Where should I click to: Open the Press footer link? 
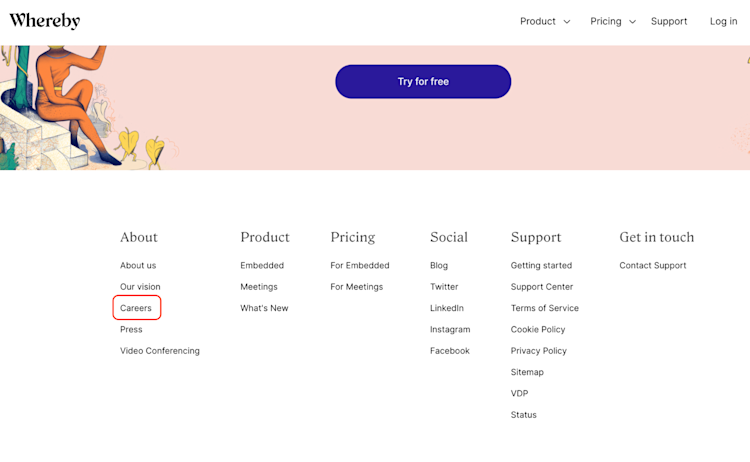click(x=131, y=330)
